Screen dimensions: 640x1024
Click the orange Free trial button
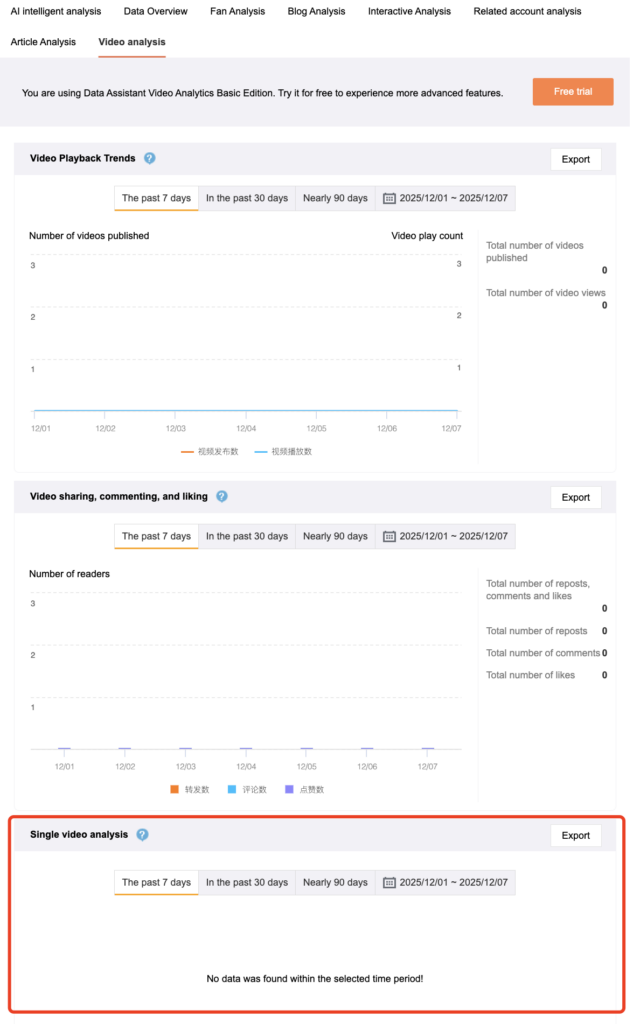point(572,92)
